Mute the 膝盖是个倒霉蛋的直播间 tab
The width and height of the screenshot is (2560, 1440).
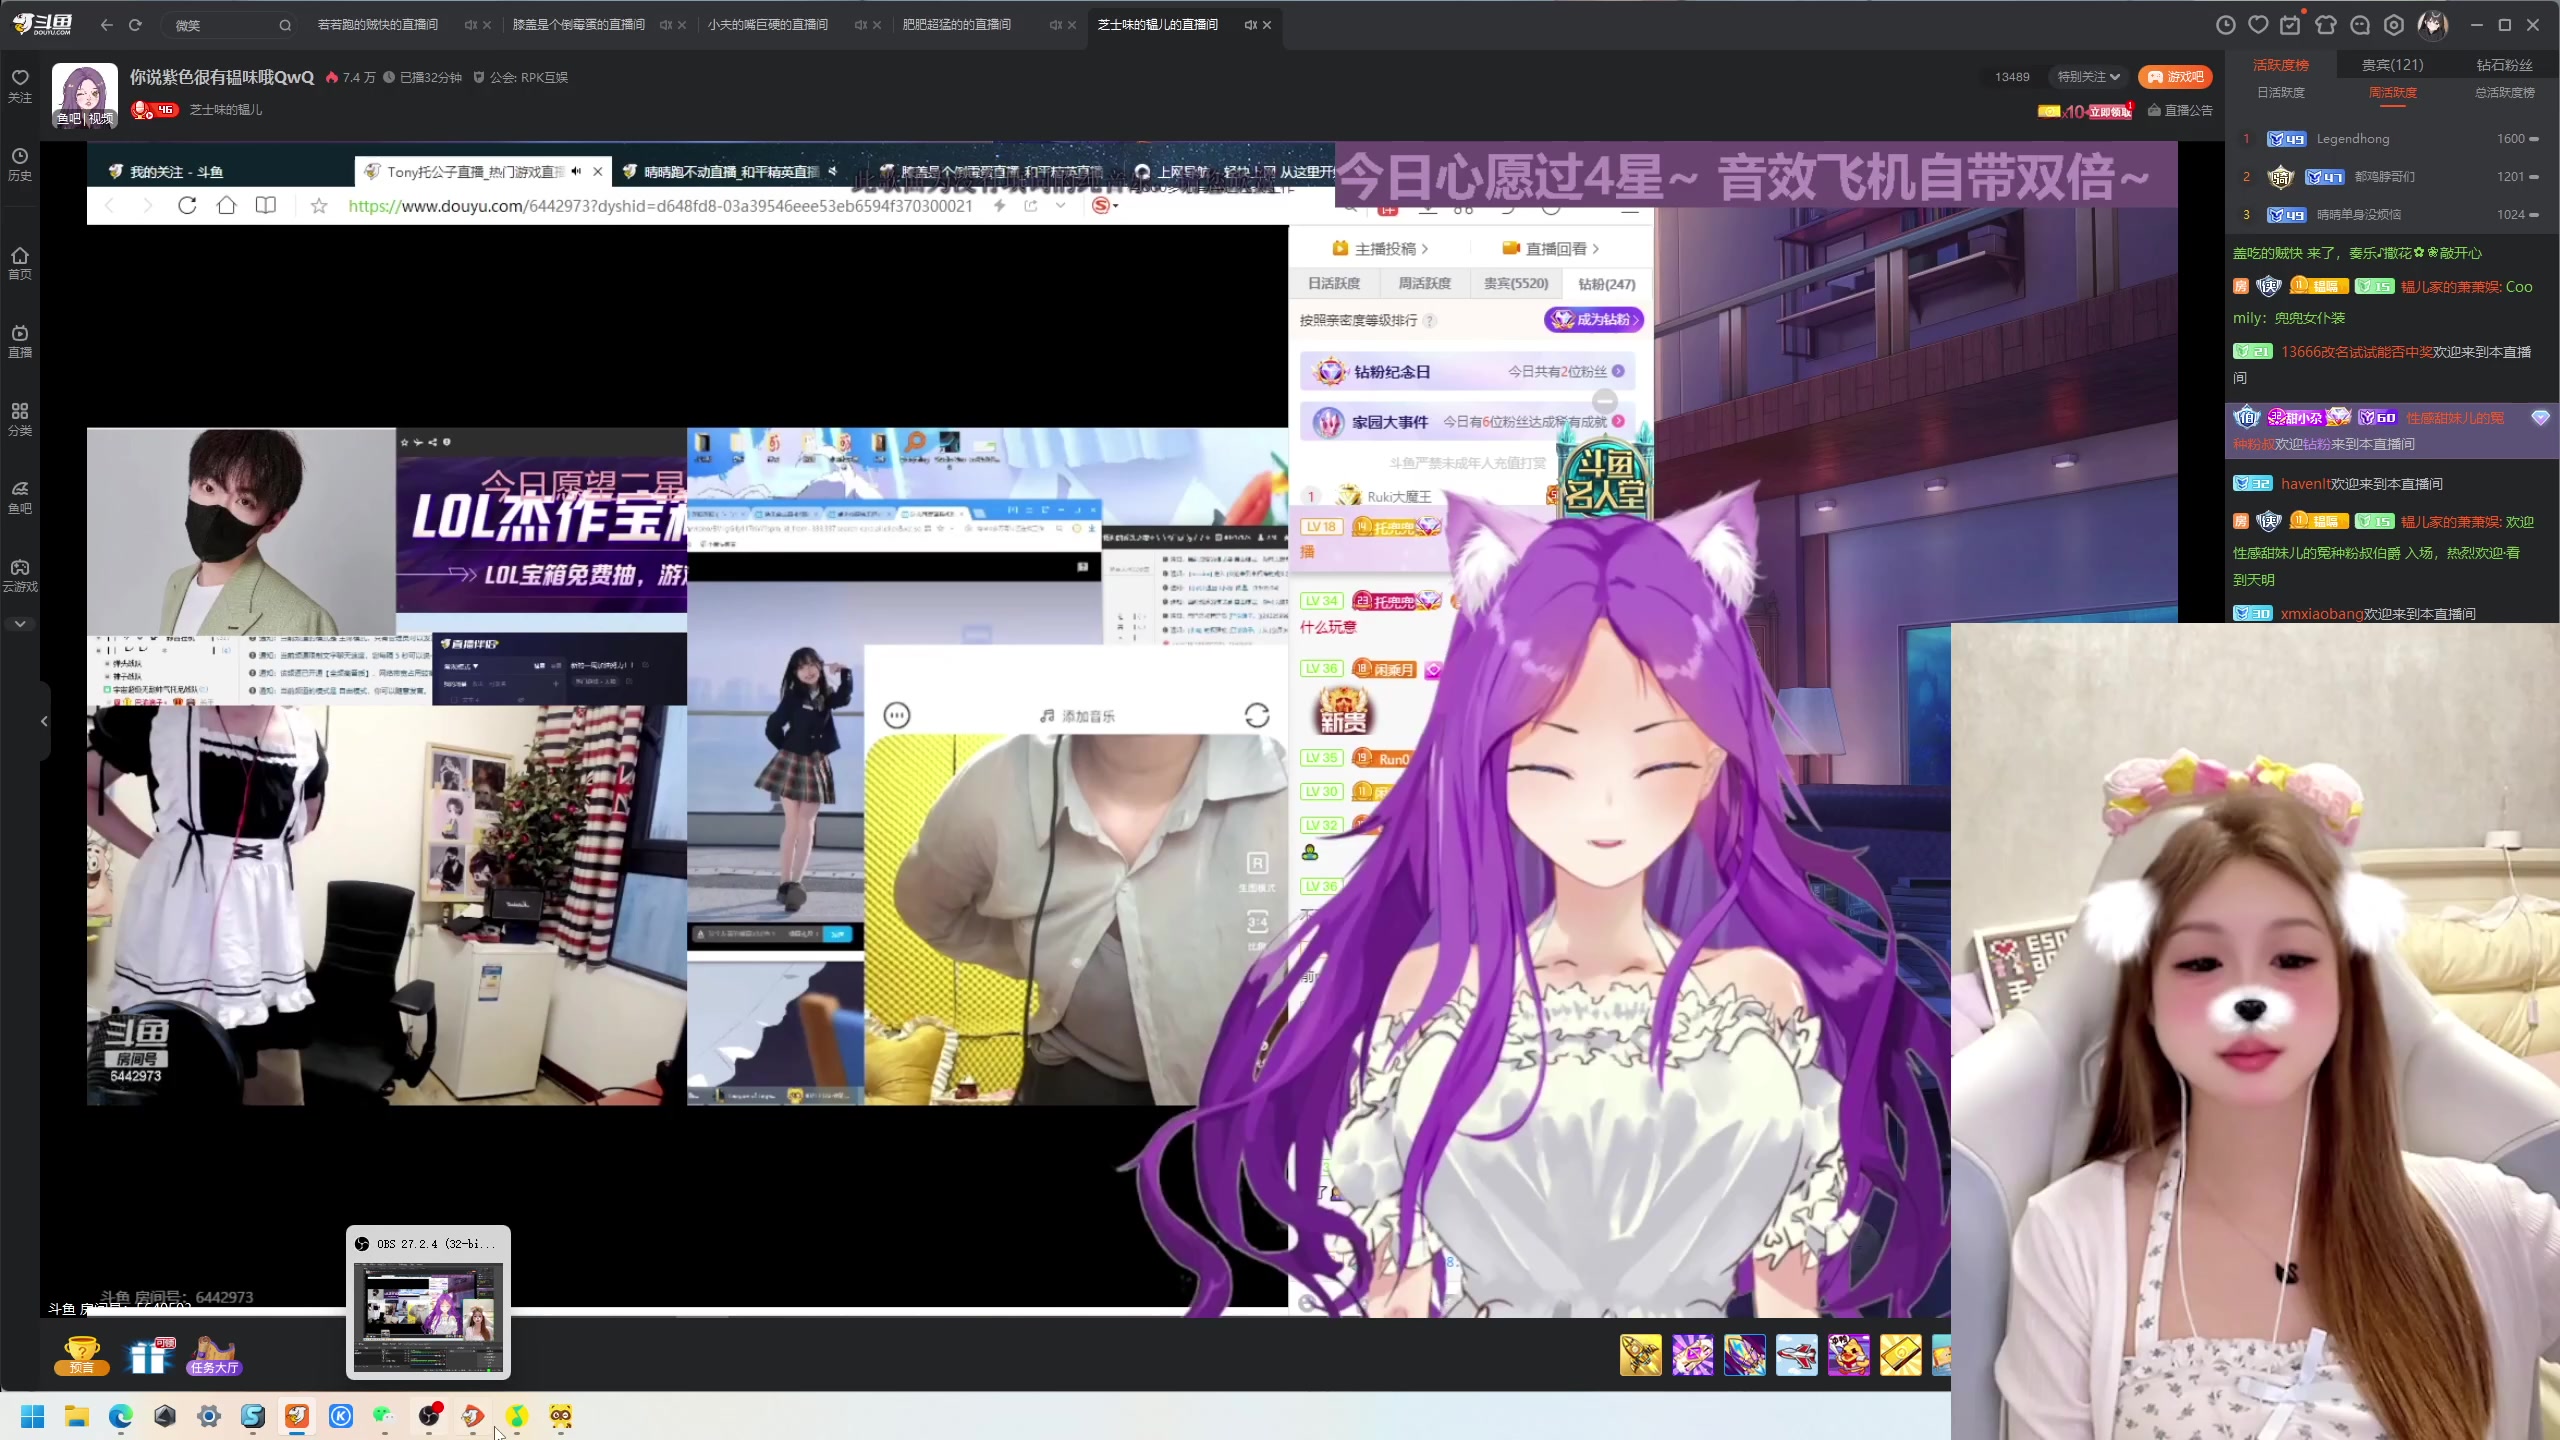pyautogui.click(x=666, y=25)
